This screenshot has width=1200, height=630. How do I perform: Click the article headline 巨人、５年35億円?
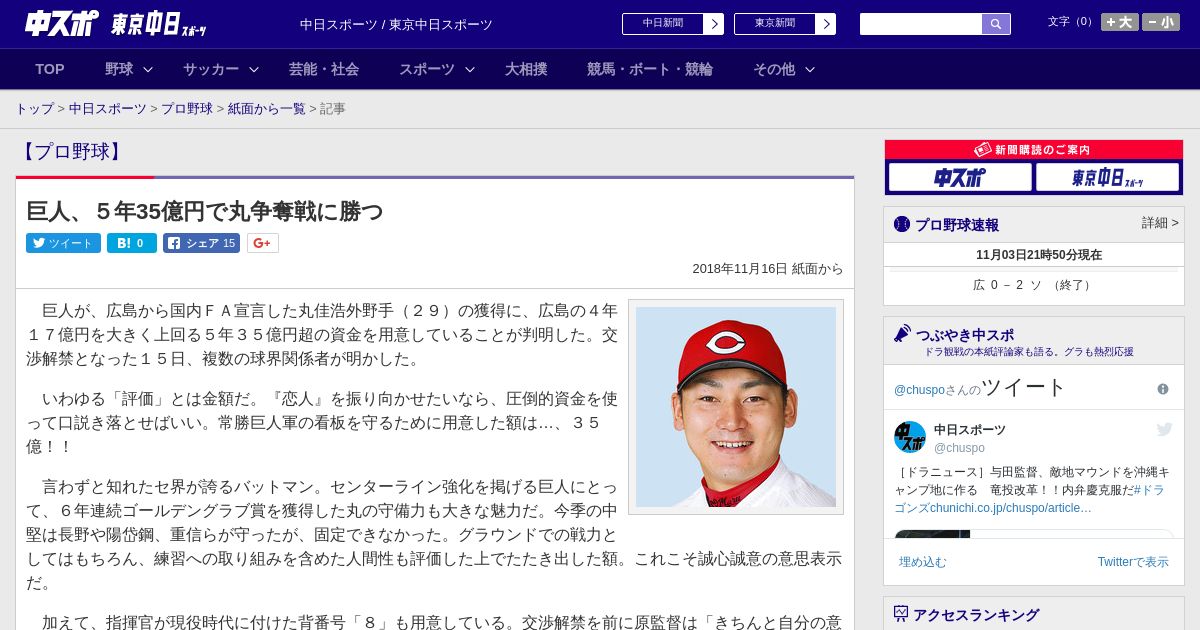(x=205, y=211)
